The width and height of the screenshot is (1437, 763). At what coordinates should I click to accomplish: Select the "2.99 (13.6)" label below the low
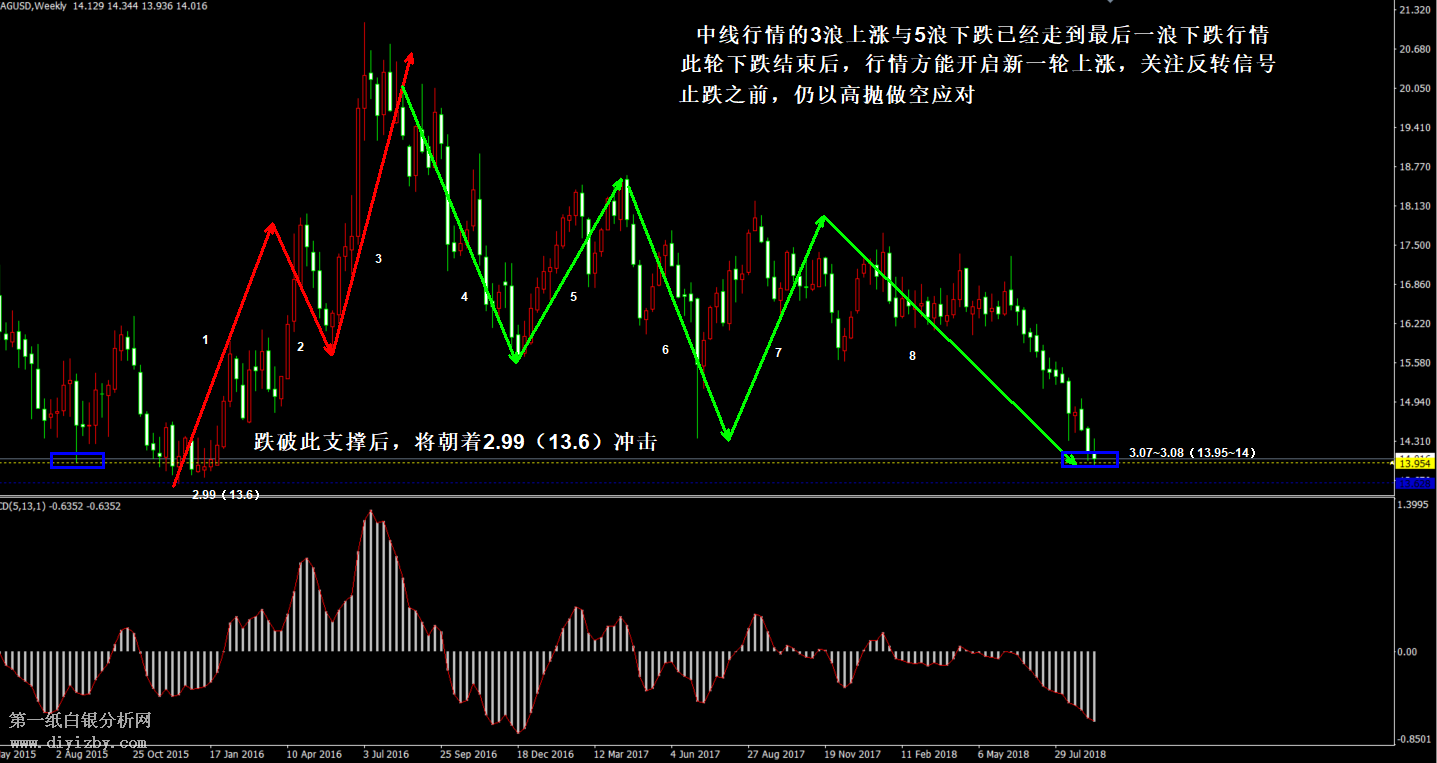point(226,494)
